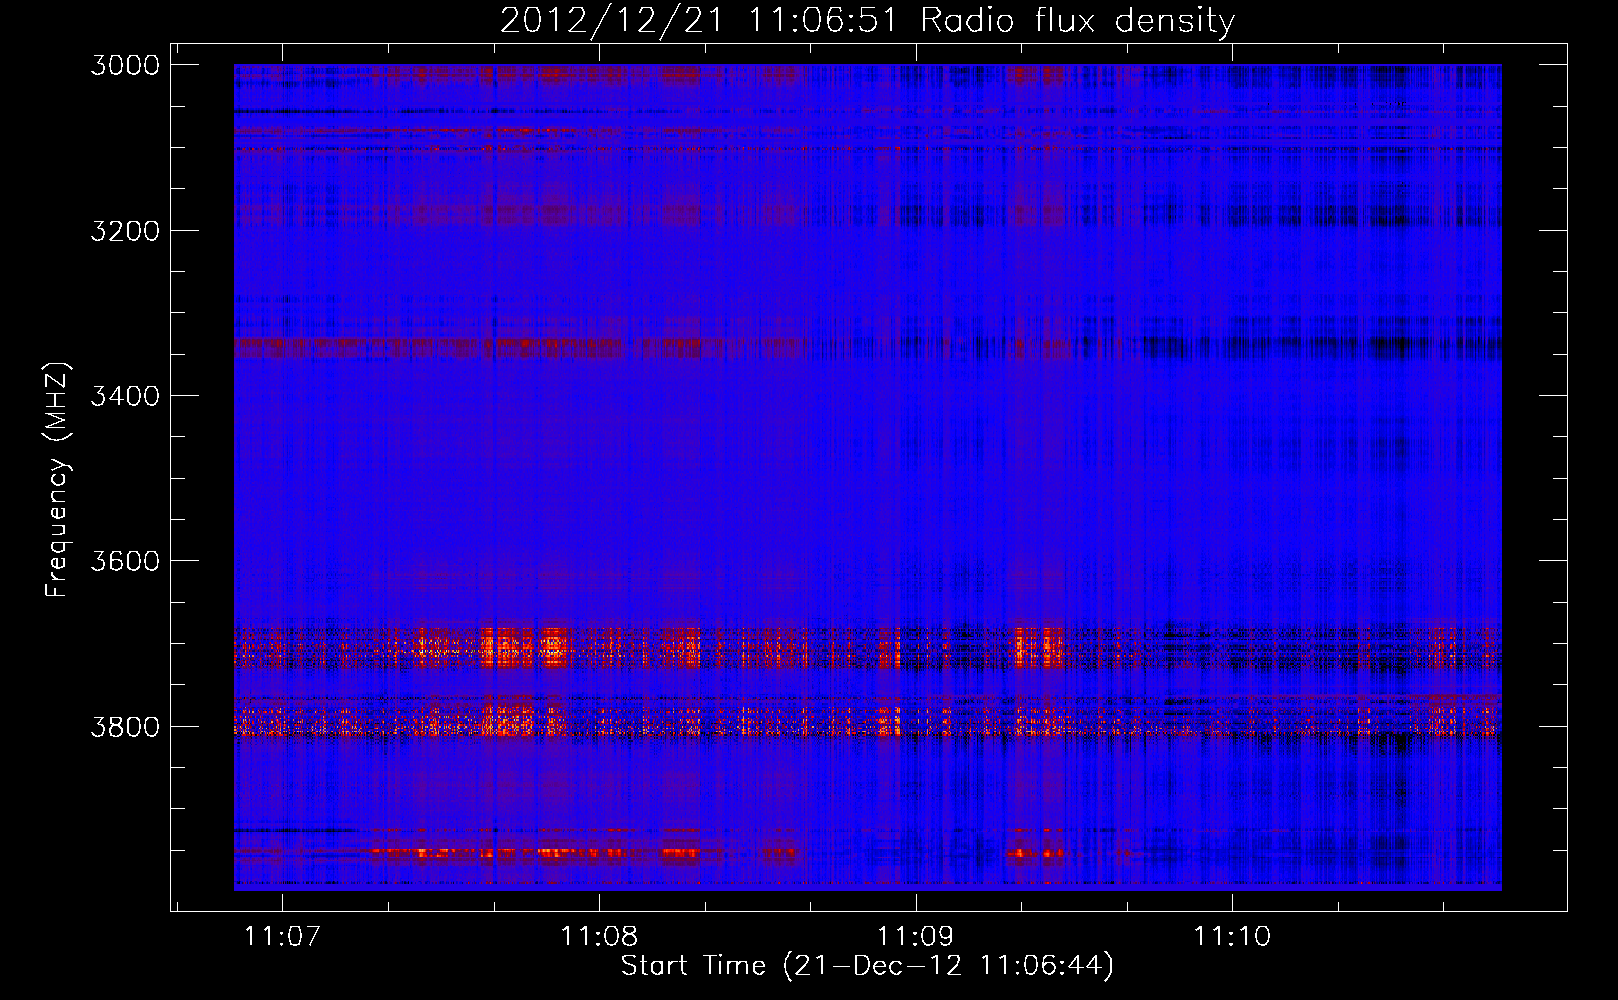
Task: Click the 11:07 time tick label
Action: (x=282, y=936)
